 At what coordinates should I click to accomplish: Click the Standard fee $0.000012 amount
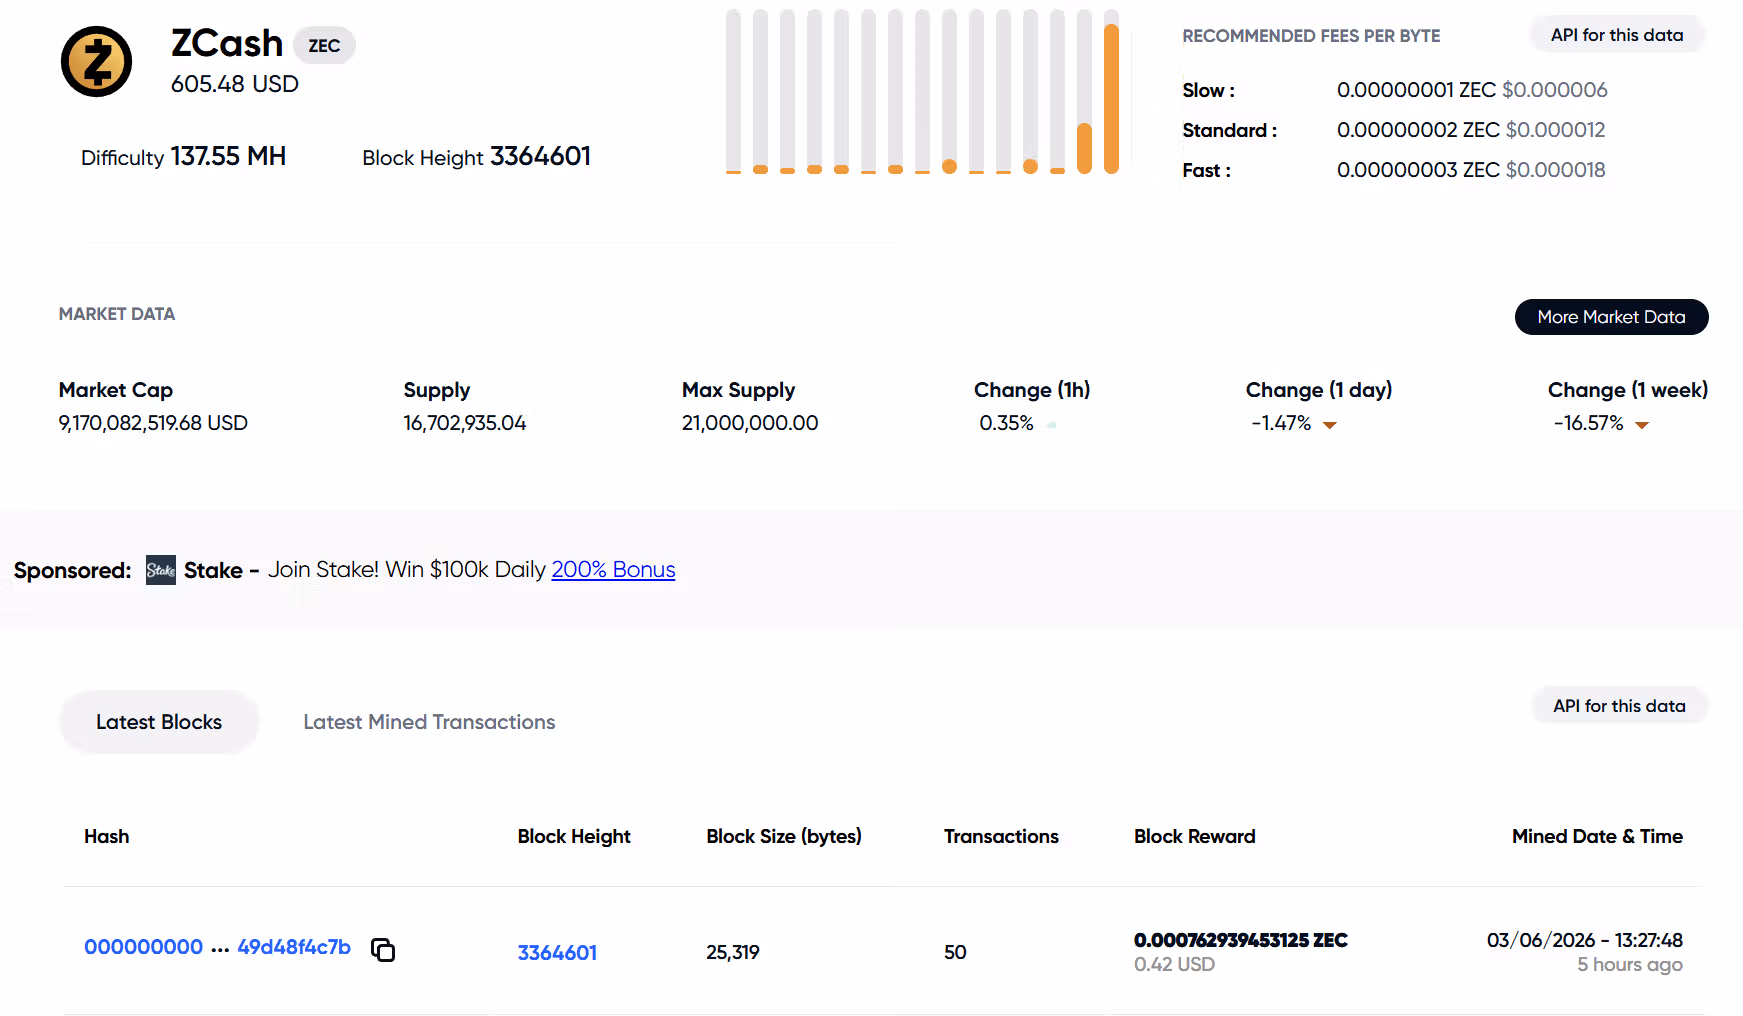1556,130
